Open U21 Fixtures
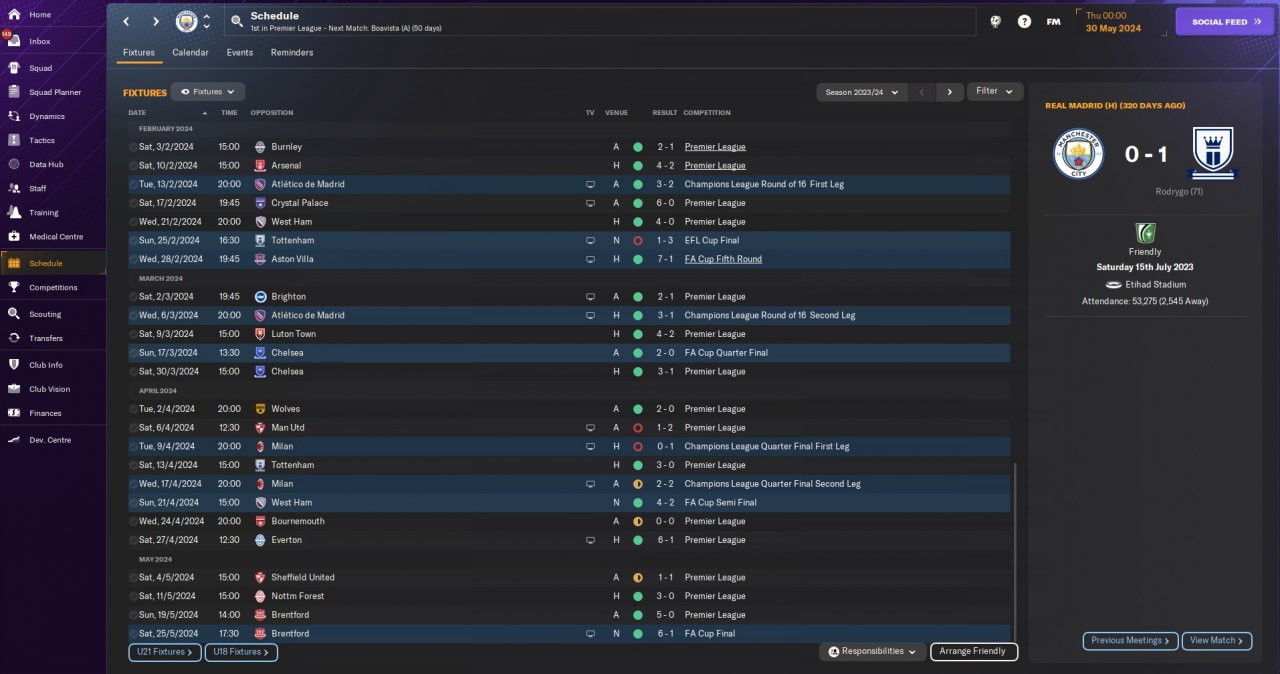Image resolution: width=1280 pixels, height=674 pixels. pyautogui.click(x=165, y=651)
